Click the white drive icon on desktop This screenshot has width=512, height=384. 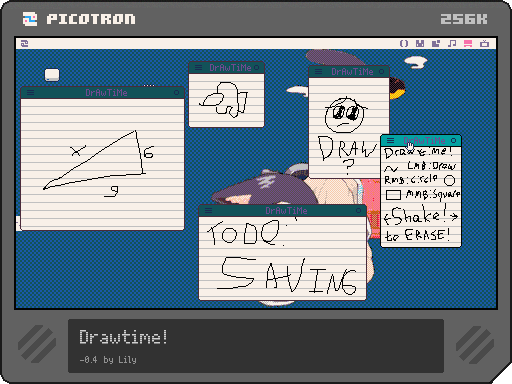click(x=52, y=75)
